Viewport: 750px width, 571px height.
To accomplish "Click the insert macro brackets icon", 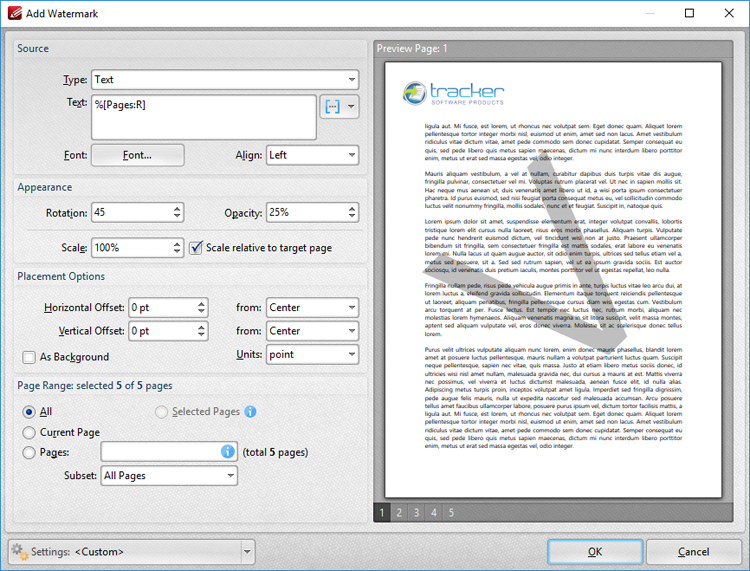I will click(x=332, y=106).
